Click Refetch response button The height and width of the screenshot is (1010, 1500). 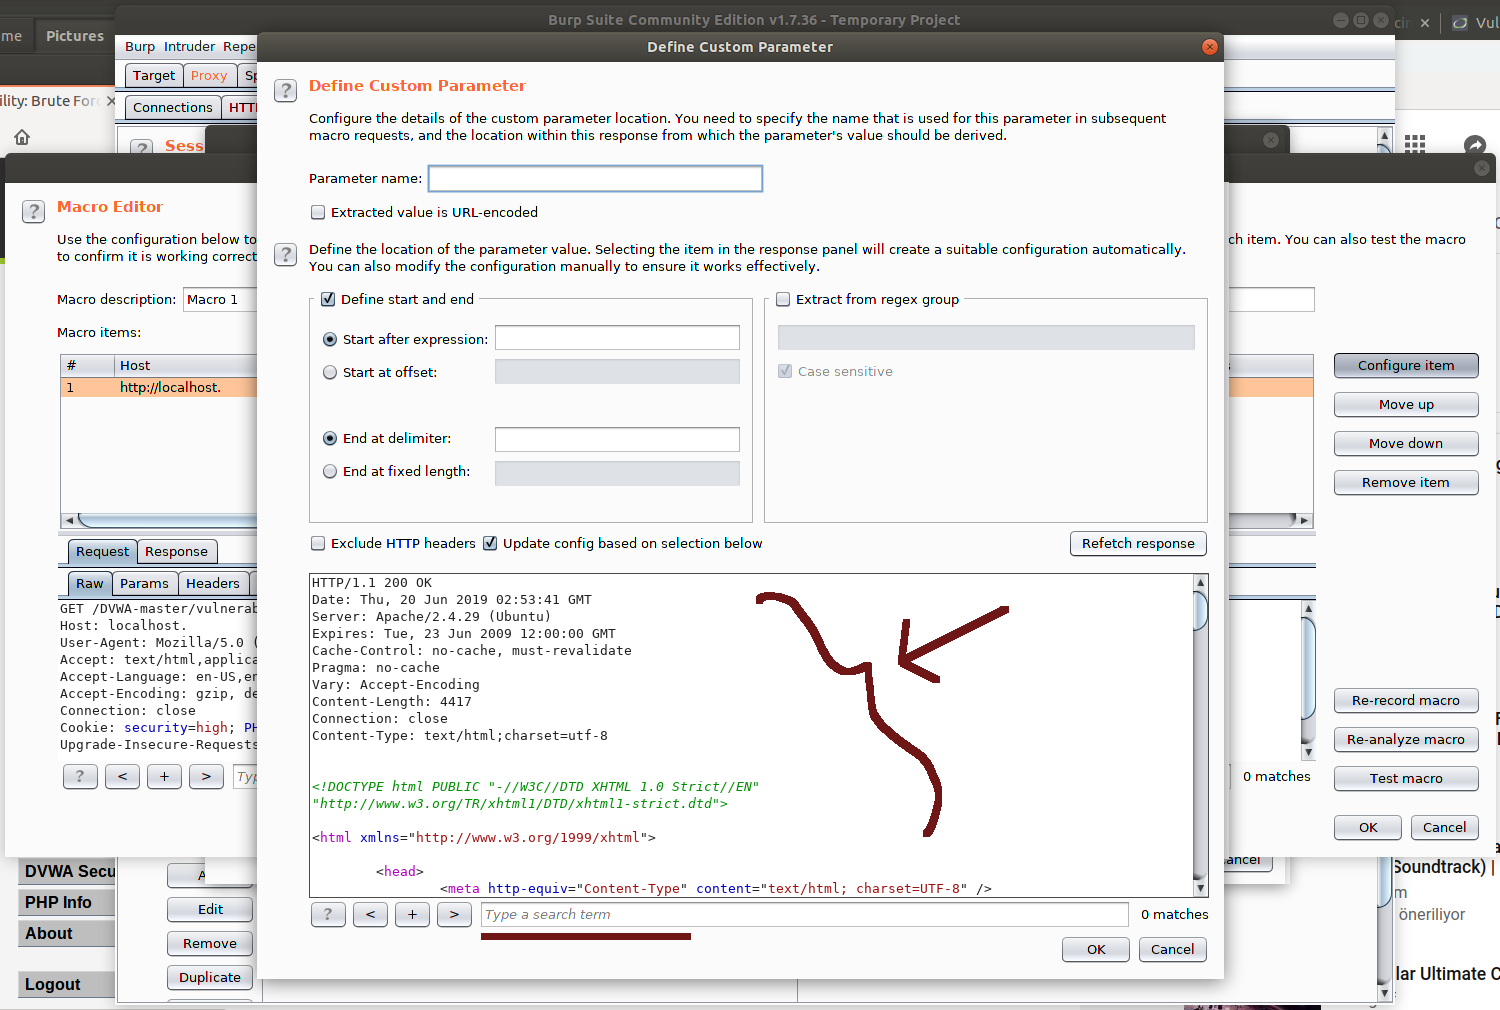(1138, 543)
